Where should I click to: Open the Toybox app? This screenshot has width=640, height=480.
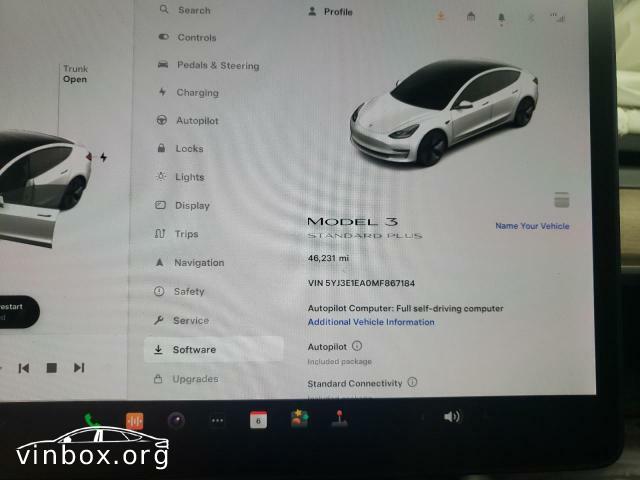coord(300,418)
